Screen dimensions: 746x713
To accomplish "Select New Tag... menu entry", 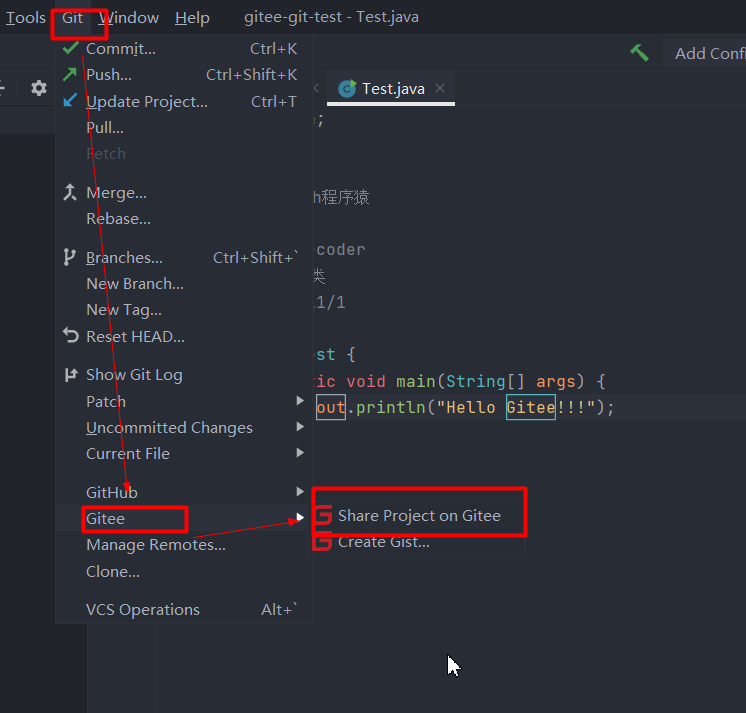I will [x=185, y=310].
